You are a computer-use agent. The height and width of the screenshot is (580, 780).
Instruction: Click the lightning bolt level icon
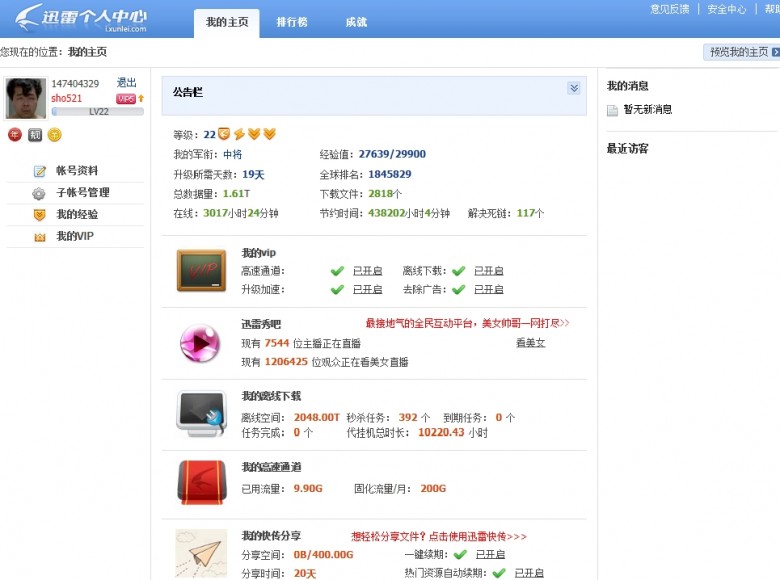239,134
